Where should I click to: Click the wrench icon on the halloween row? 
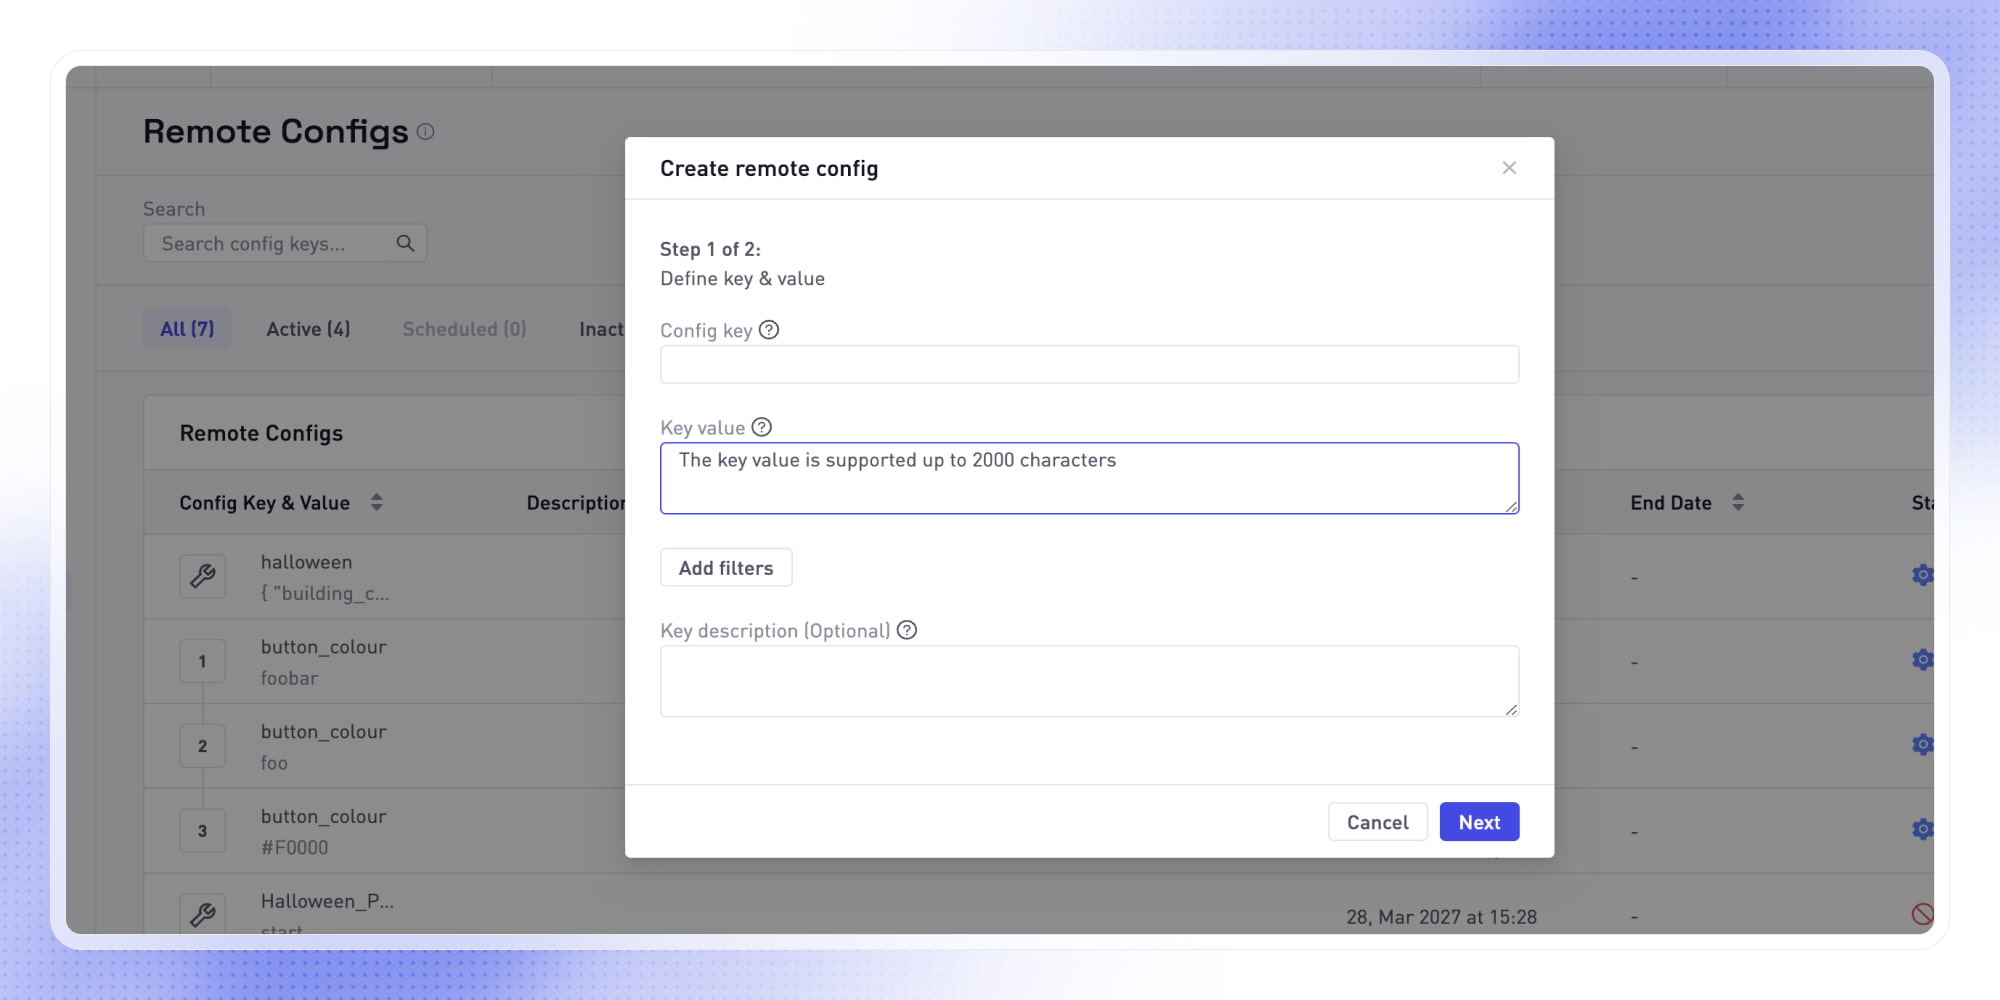pos(202,576)
